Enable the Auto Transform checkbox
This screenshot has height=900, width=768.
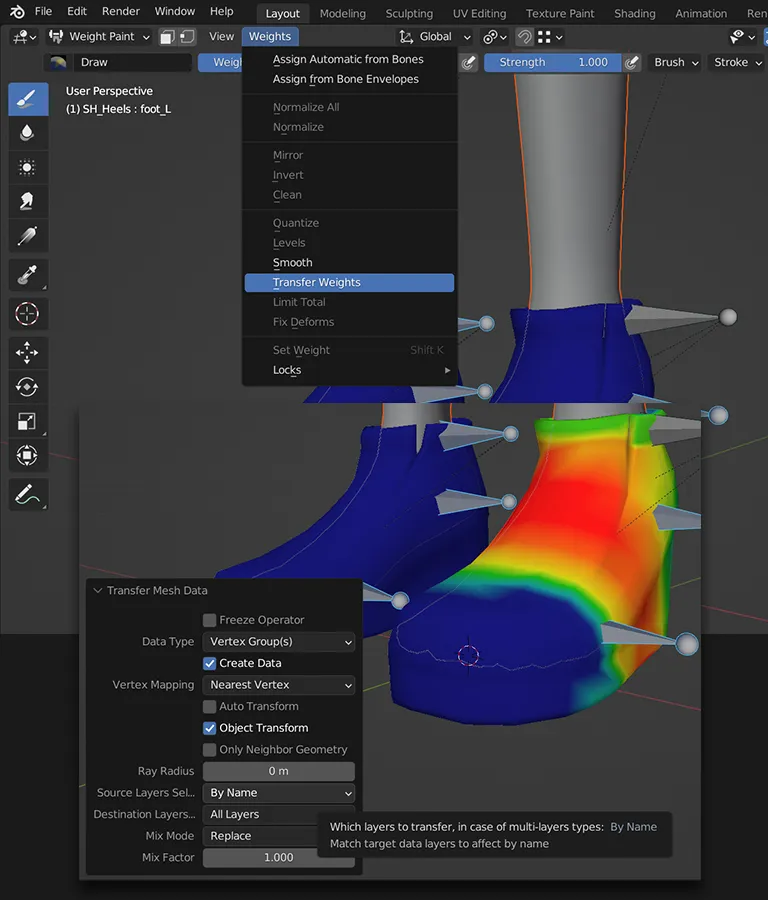pos(210,707)
